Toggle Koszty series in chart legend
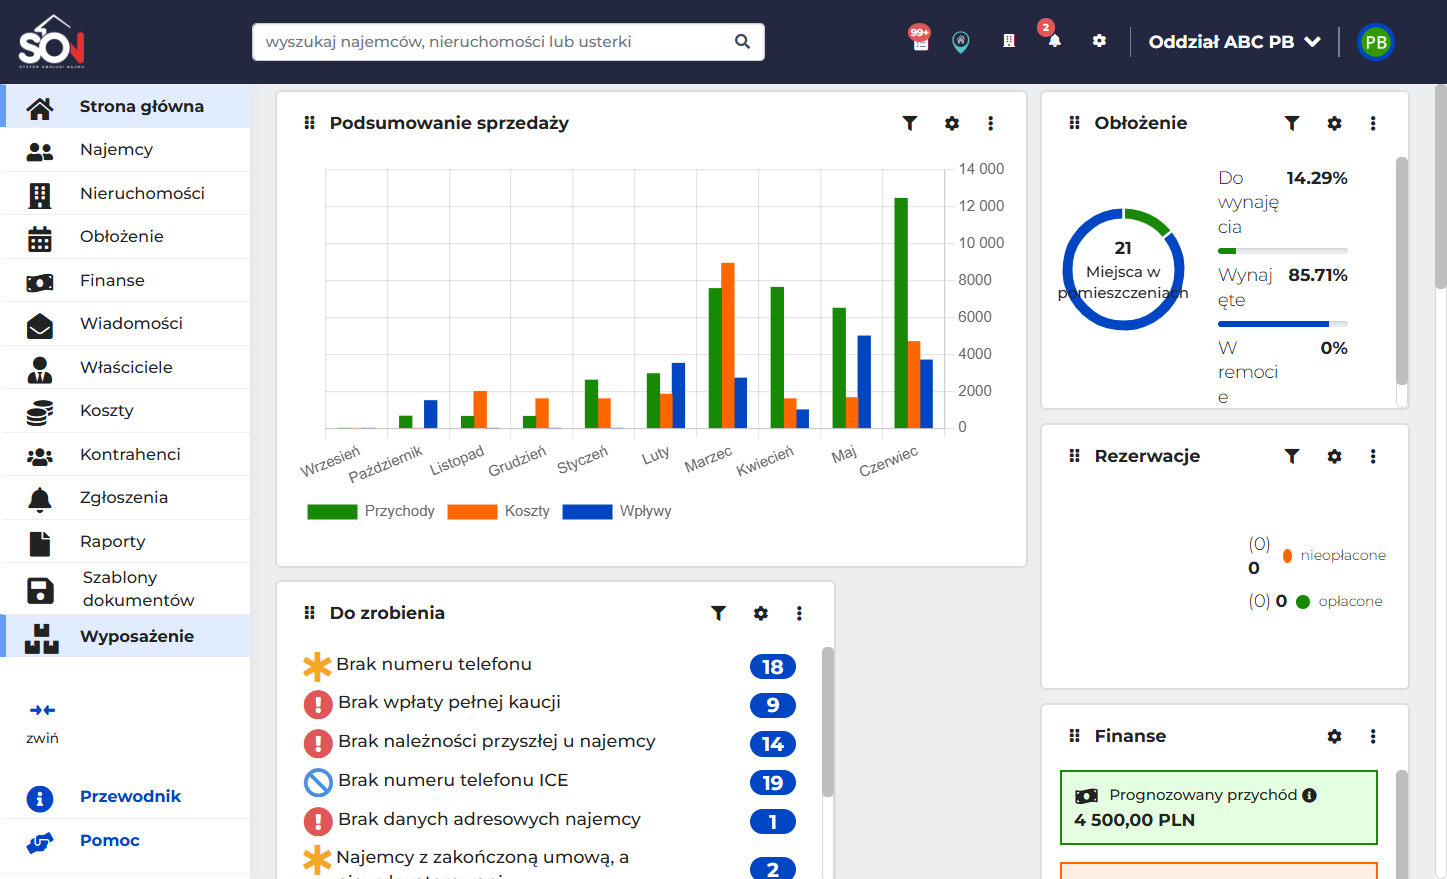Viewport: 1447px width, 879px height. [499, 511]
